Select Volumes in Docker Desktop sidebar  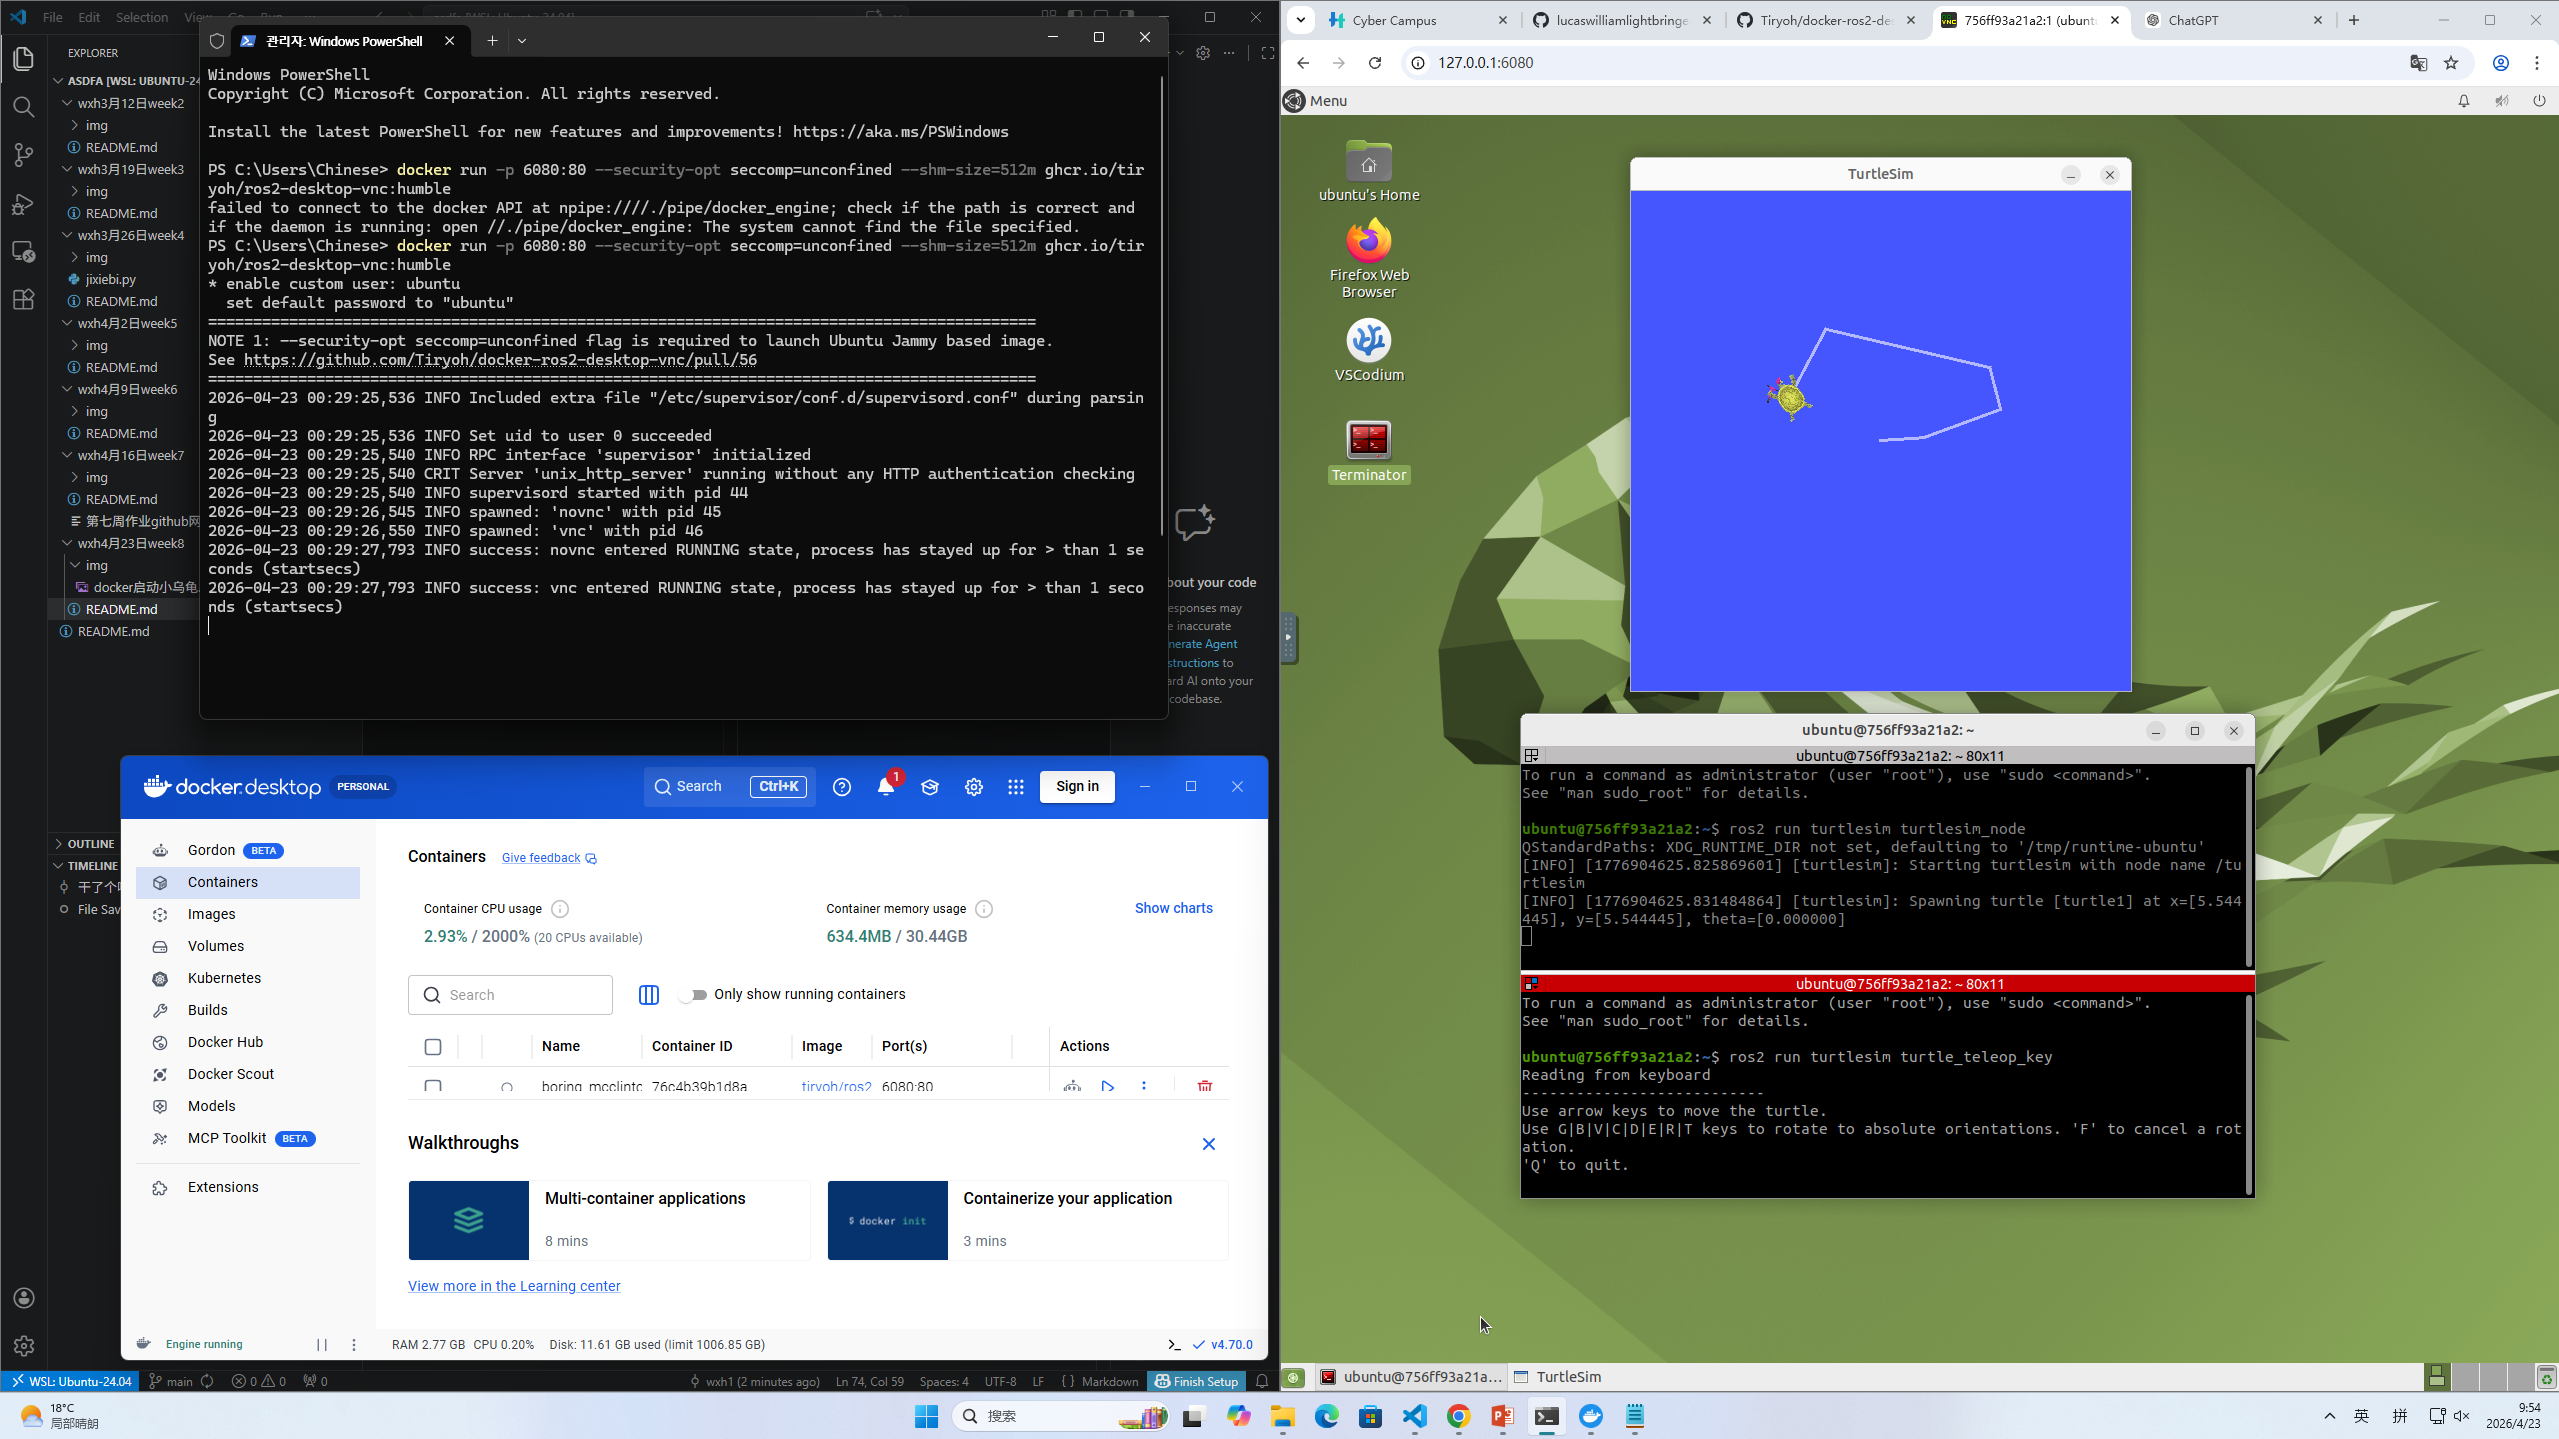(248, 947)
